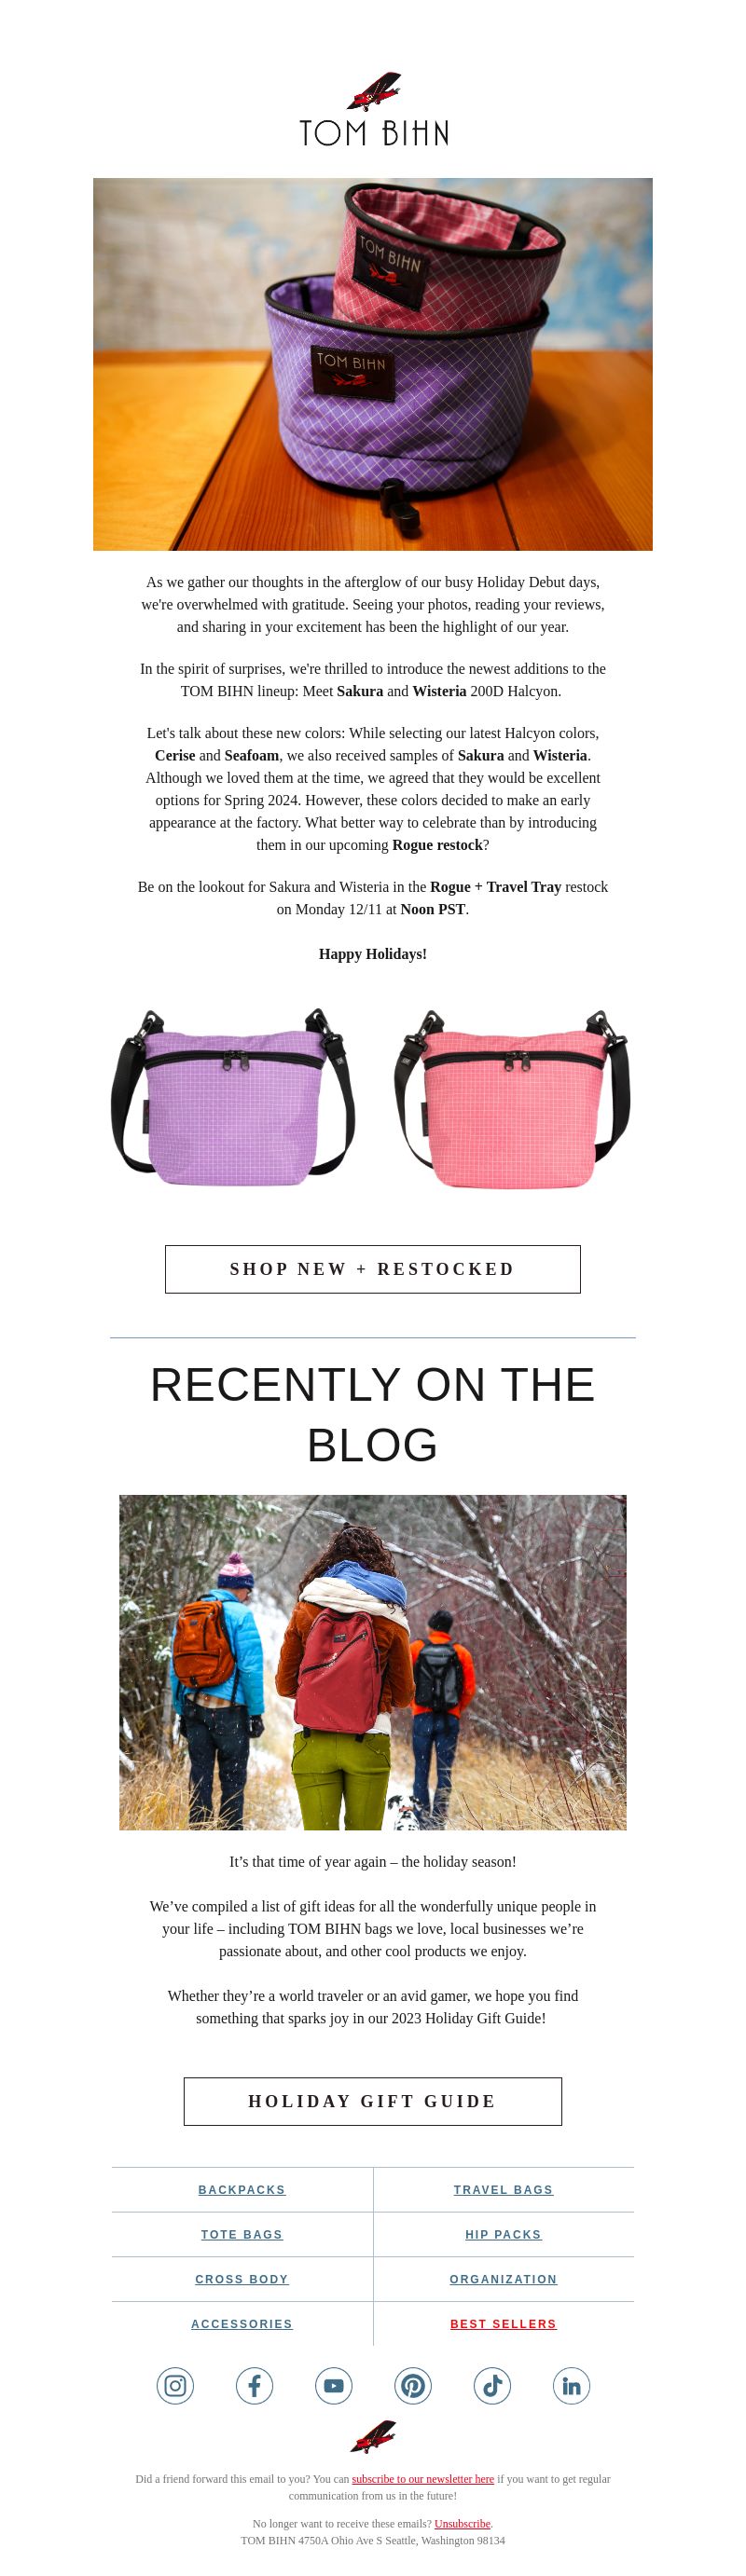Follow the subscribe to our newsletter link
746x2576 pixels.
click(423, 2479)
